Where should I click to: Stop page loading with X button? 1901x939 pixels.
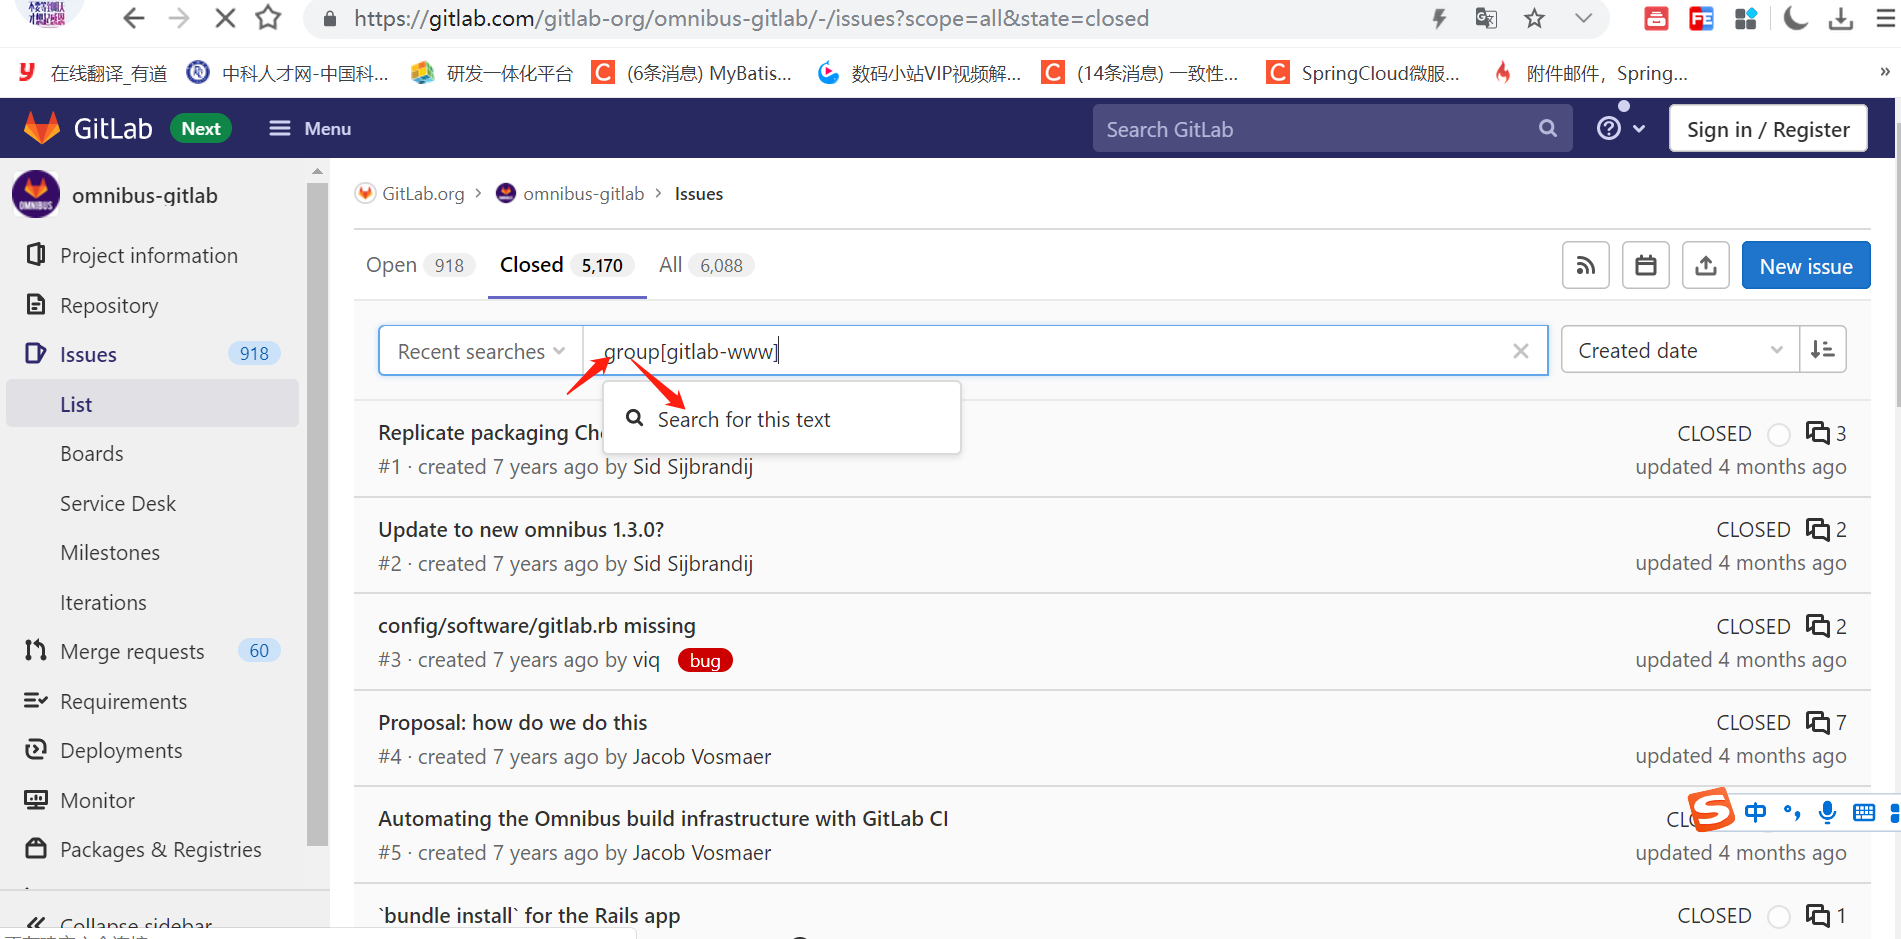point(225,18)
